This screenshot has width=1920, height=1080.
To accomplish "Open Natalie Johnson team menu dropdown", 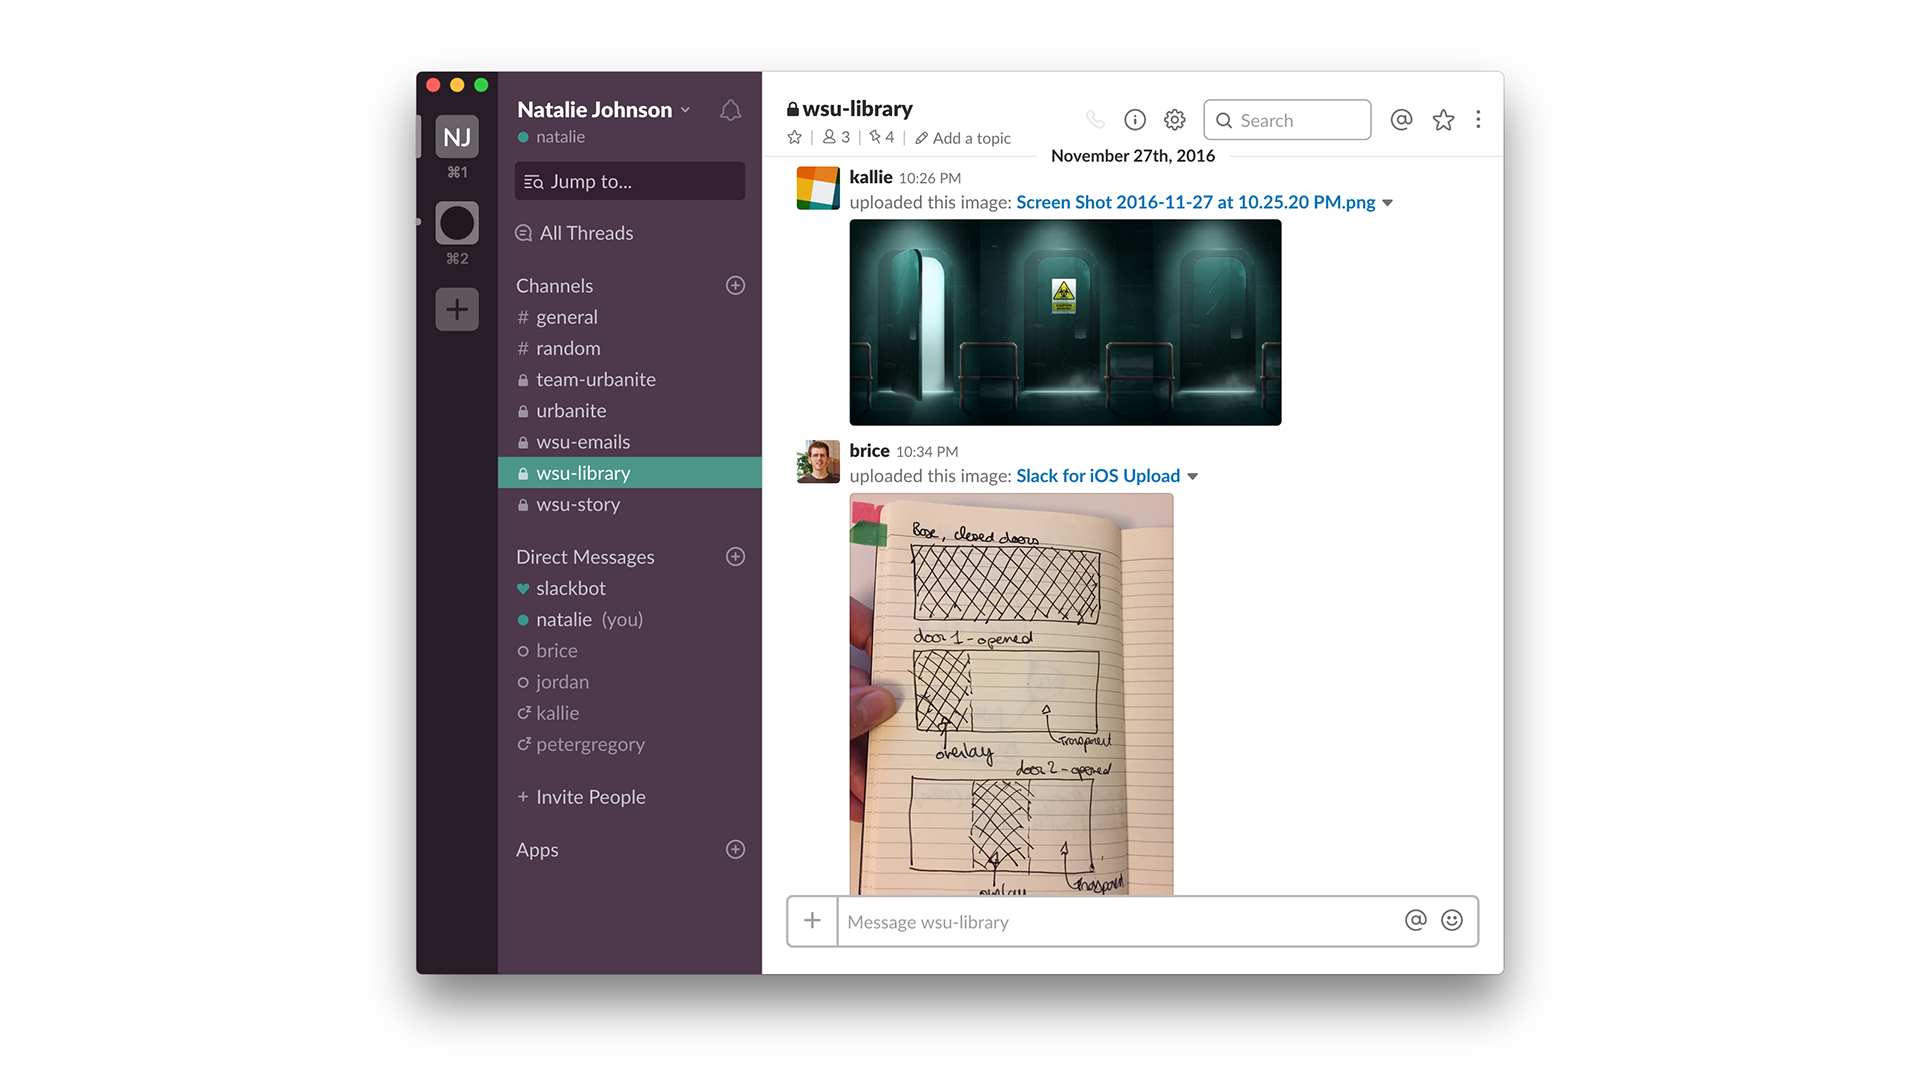I will pos(604,109).
